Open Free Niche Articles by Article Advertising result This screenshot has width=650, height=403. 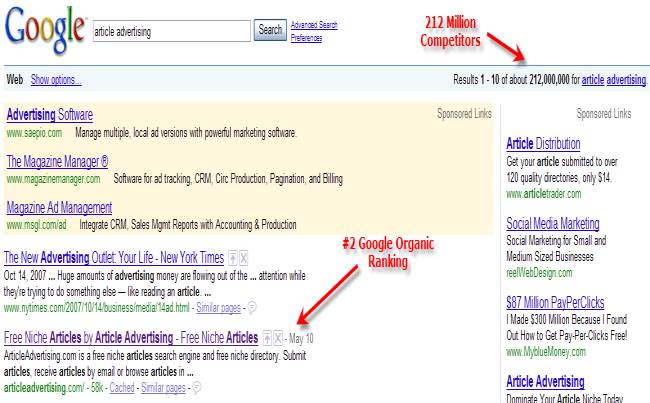[x=131, y=337]
